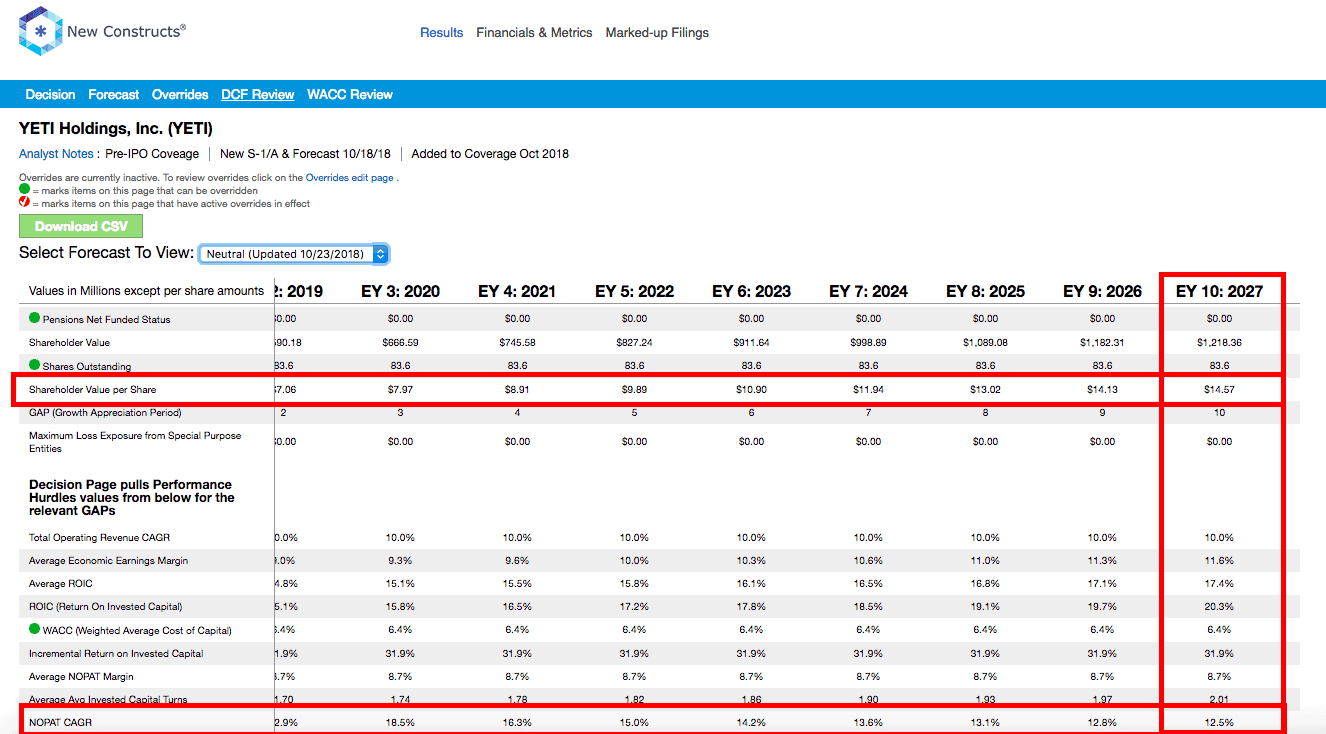This screenshot has height=734, width=1326.
Task: Click the EY 10: 2027 column header
Action: [1219, 292]
